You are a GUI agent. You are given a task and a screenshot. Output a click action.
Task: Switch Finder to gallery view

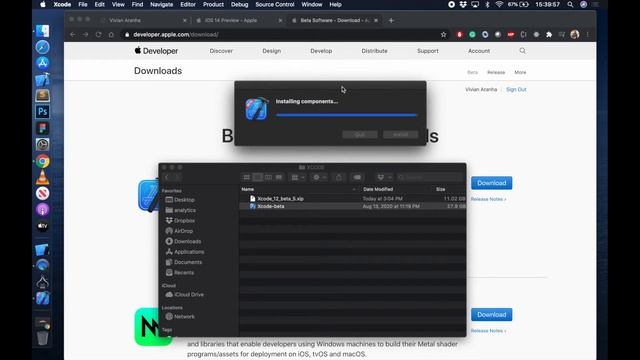279,177
